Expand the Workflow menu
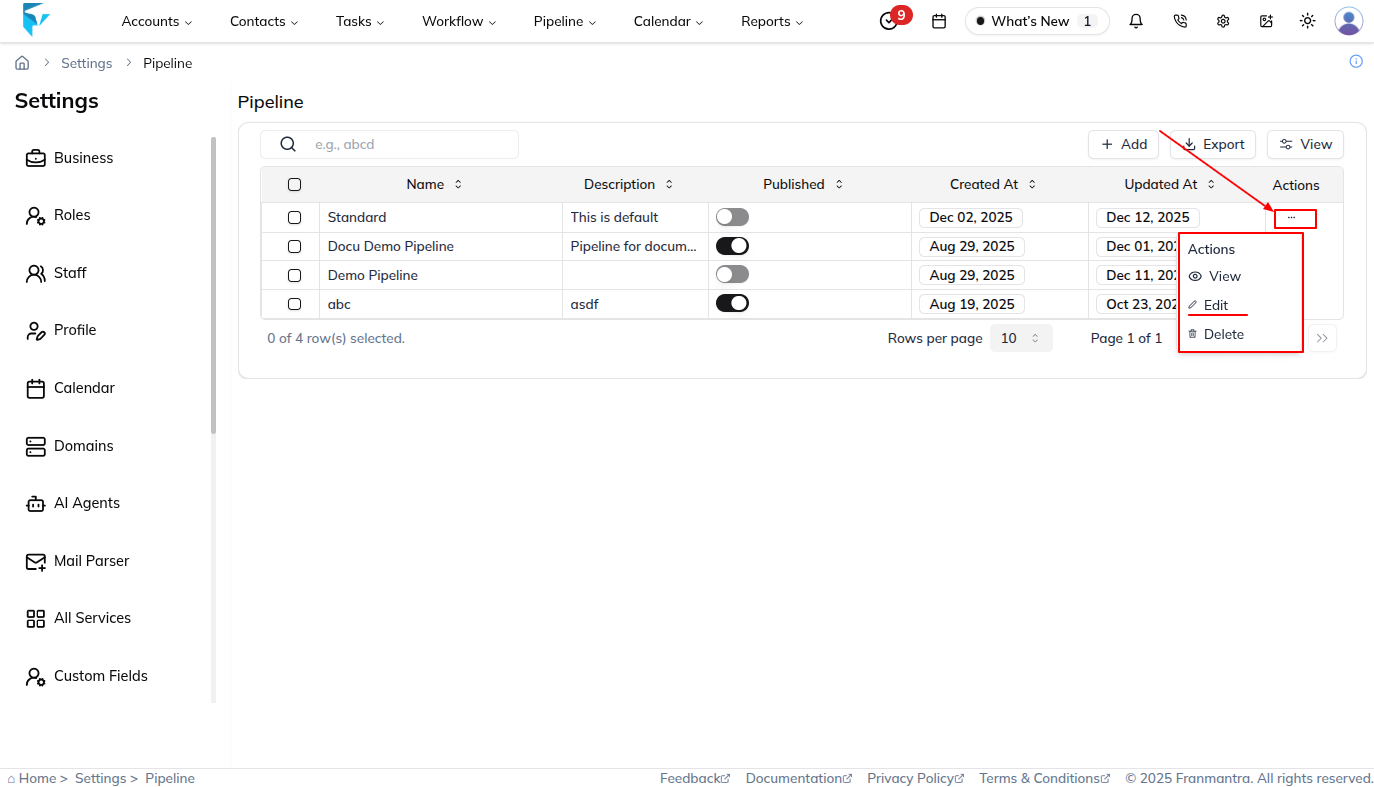1374x787 pixels. pos(459,21)
